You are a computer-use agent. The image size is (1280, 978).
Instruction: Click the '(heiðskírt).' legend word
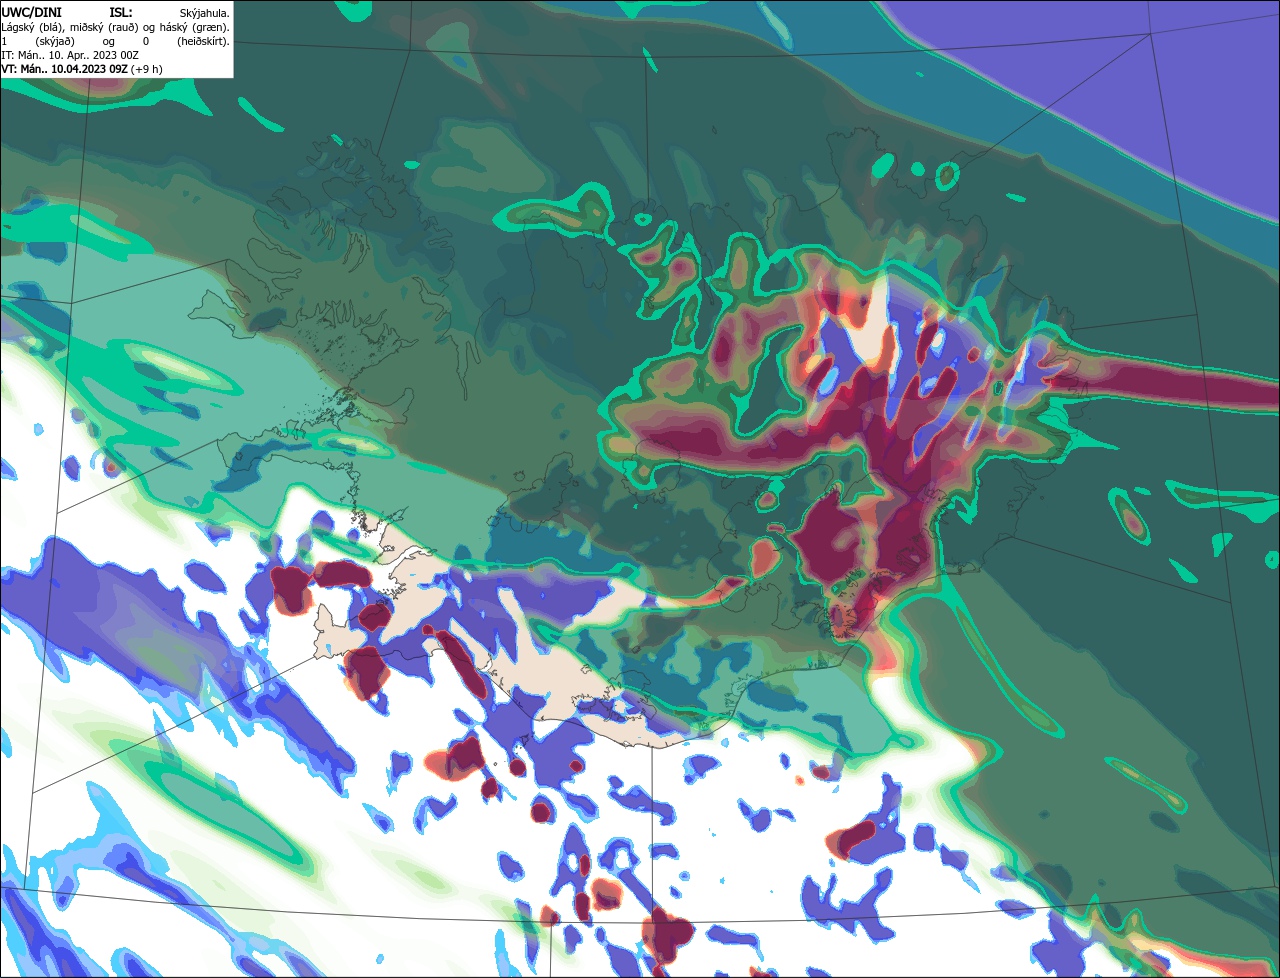pos(203,42)
